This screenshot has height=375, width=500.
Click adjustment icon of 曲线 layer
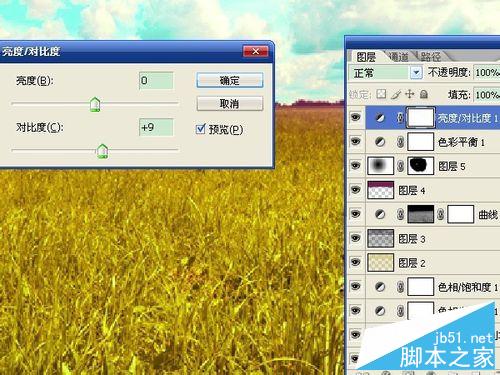coord(380,214)
